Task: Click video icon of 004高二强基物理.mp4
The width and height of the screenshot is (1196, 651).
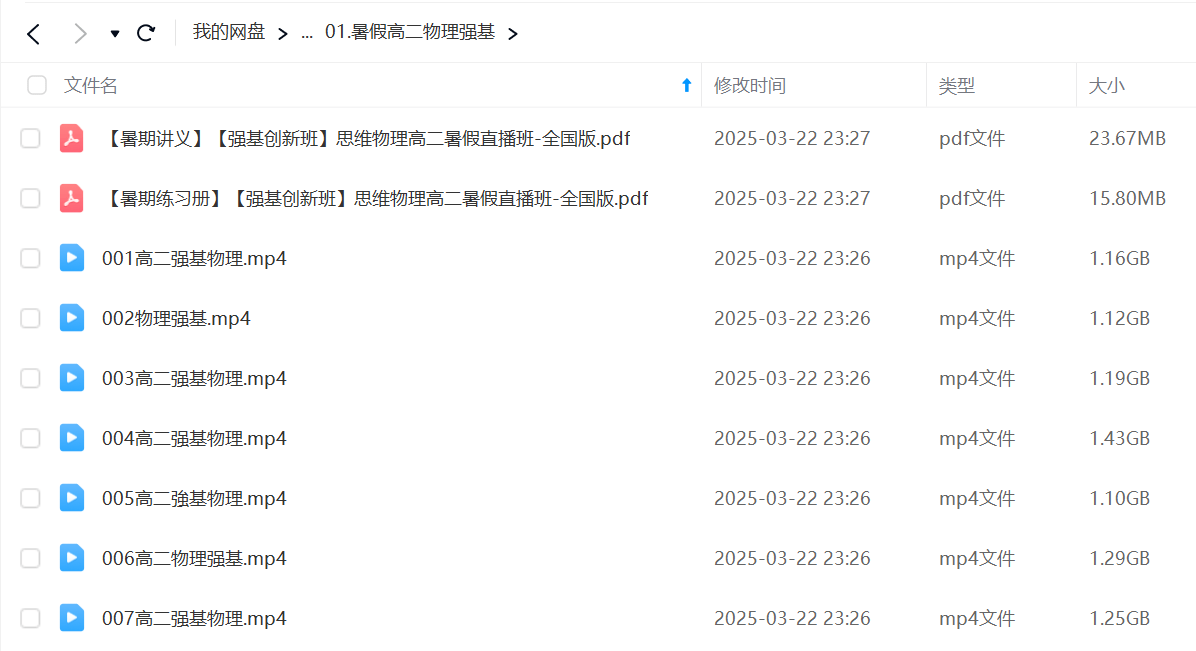Action: [x=72, y=438]
